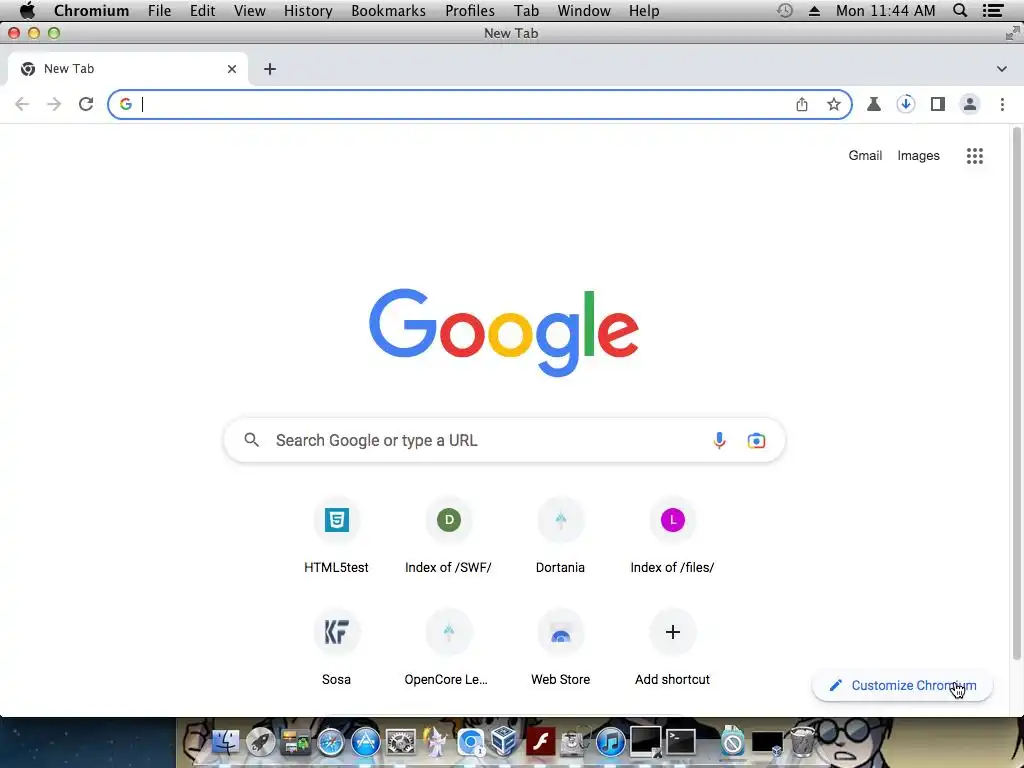
Task: Open the downloads toolbar icon
Action: pos(906,104)
